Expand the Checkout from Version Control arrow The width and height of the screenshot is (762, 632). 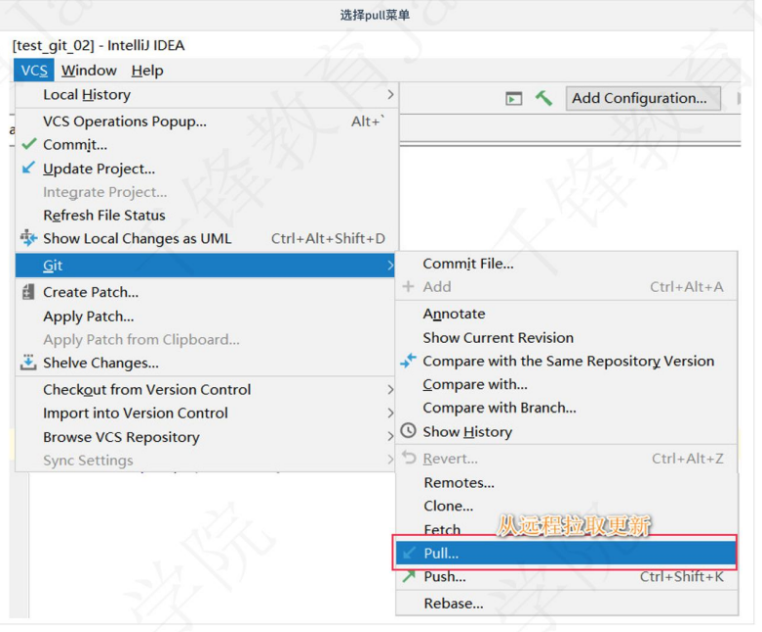tap(390, 389)
